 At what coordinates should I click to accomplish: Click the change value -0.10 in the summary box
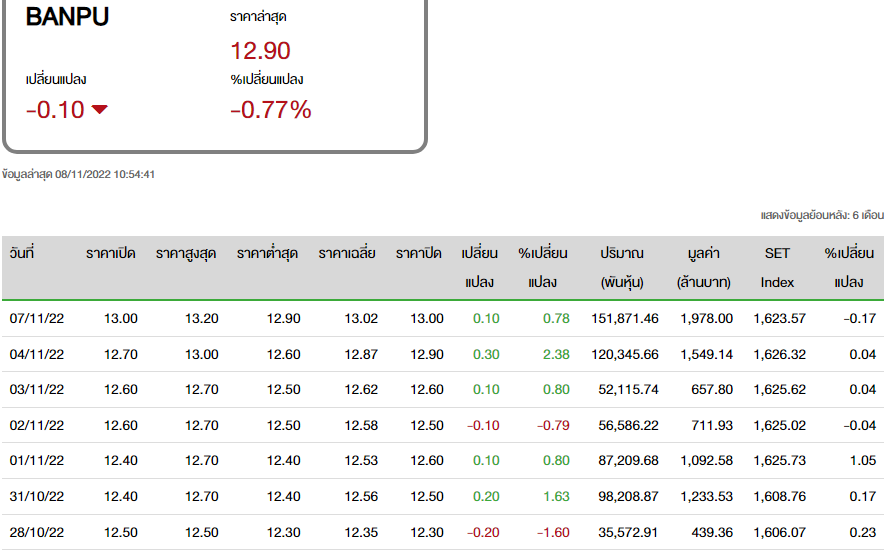pyautogui.click(x=55, y=109)
